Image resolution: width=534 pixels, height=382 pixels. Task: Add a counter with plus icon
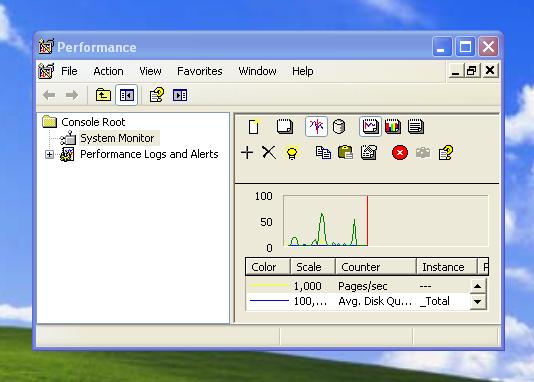pos(247,152)
